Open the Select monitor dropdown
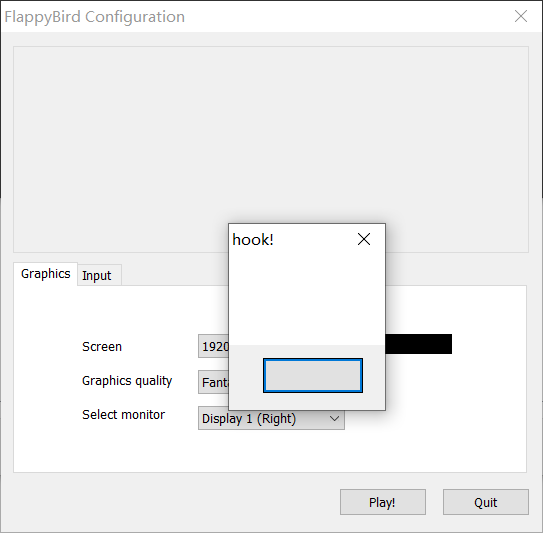The height and width of the screenshot is (533, 543). click(x=271, y=418)
